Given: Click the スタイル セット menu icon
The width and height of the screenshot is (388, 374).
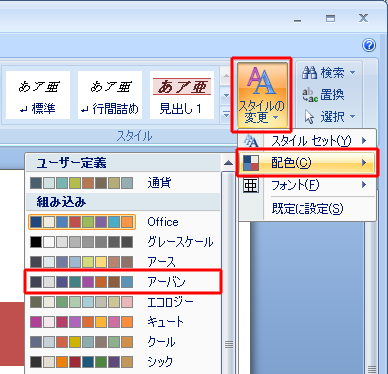Looking at the screenshot, I should (x=251, y=141).
